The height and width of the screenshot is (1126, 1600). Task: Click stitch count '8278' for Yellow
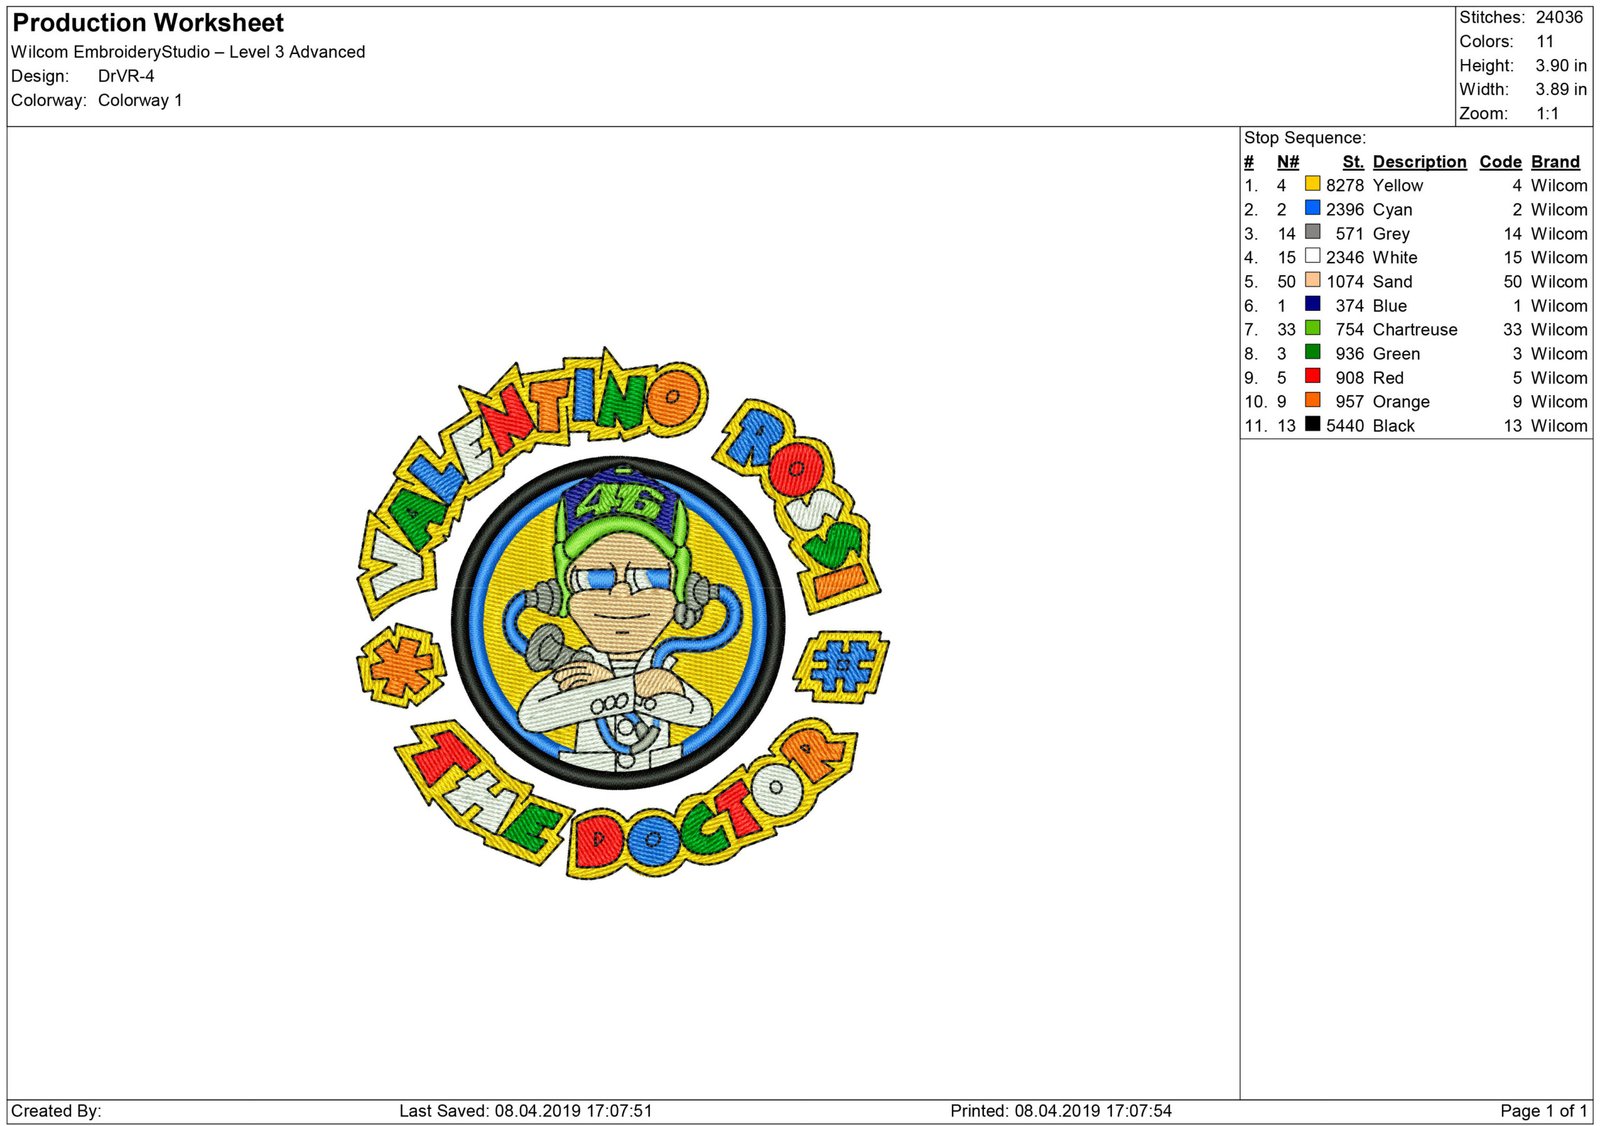pos(1345,185)
